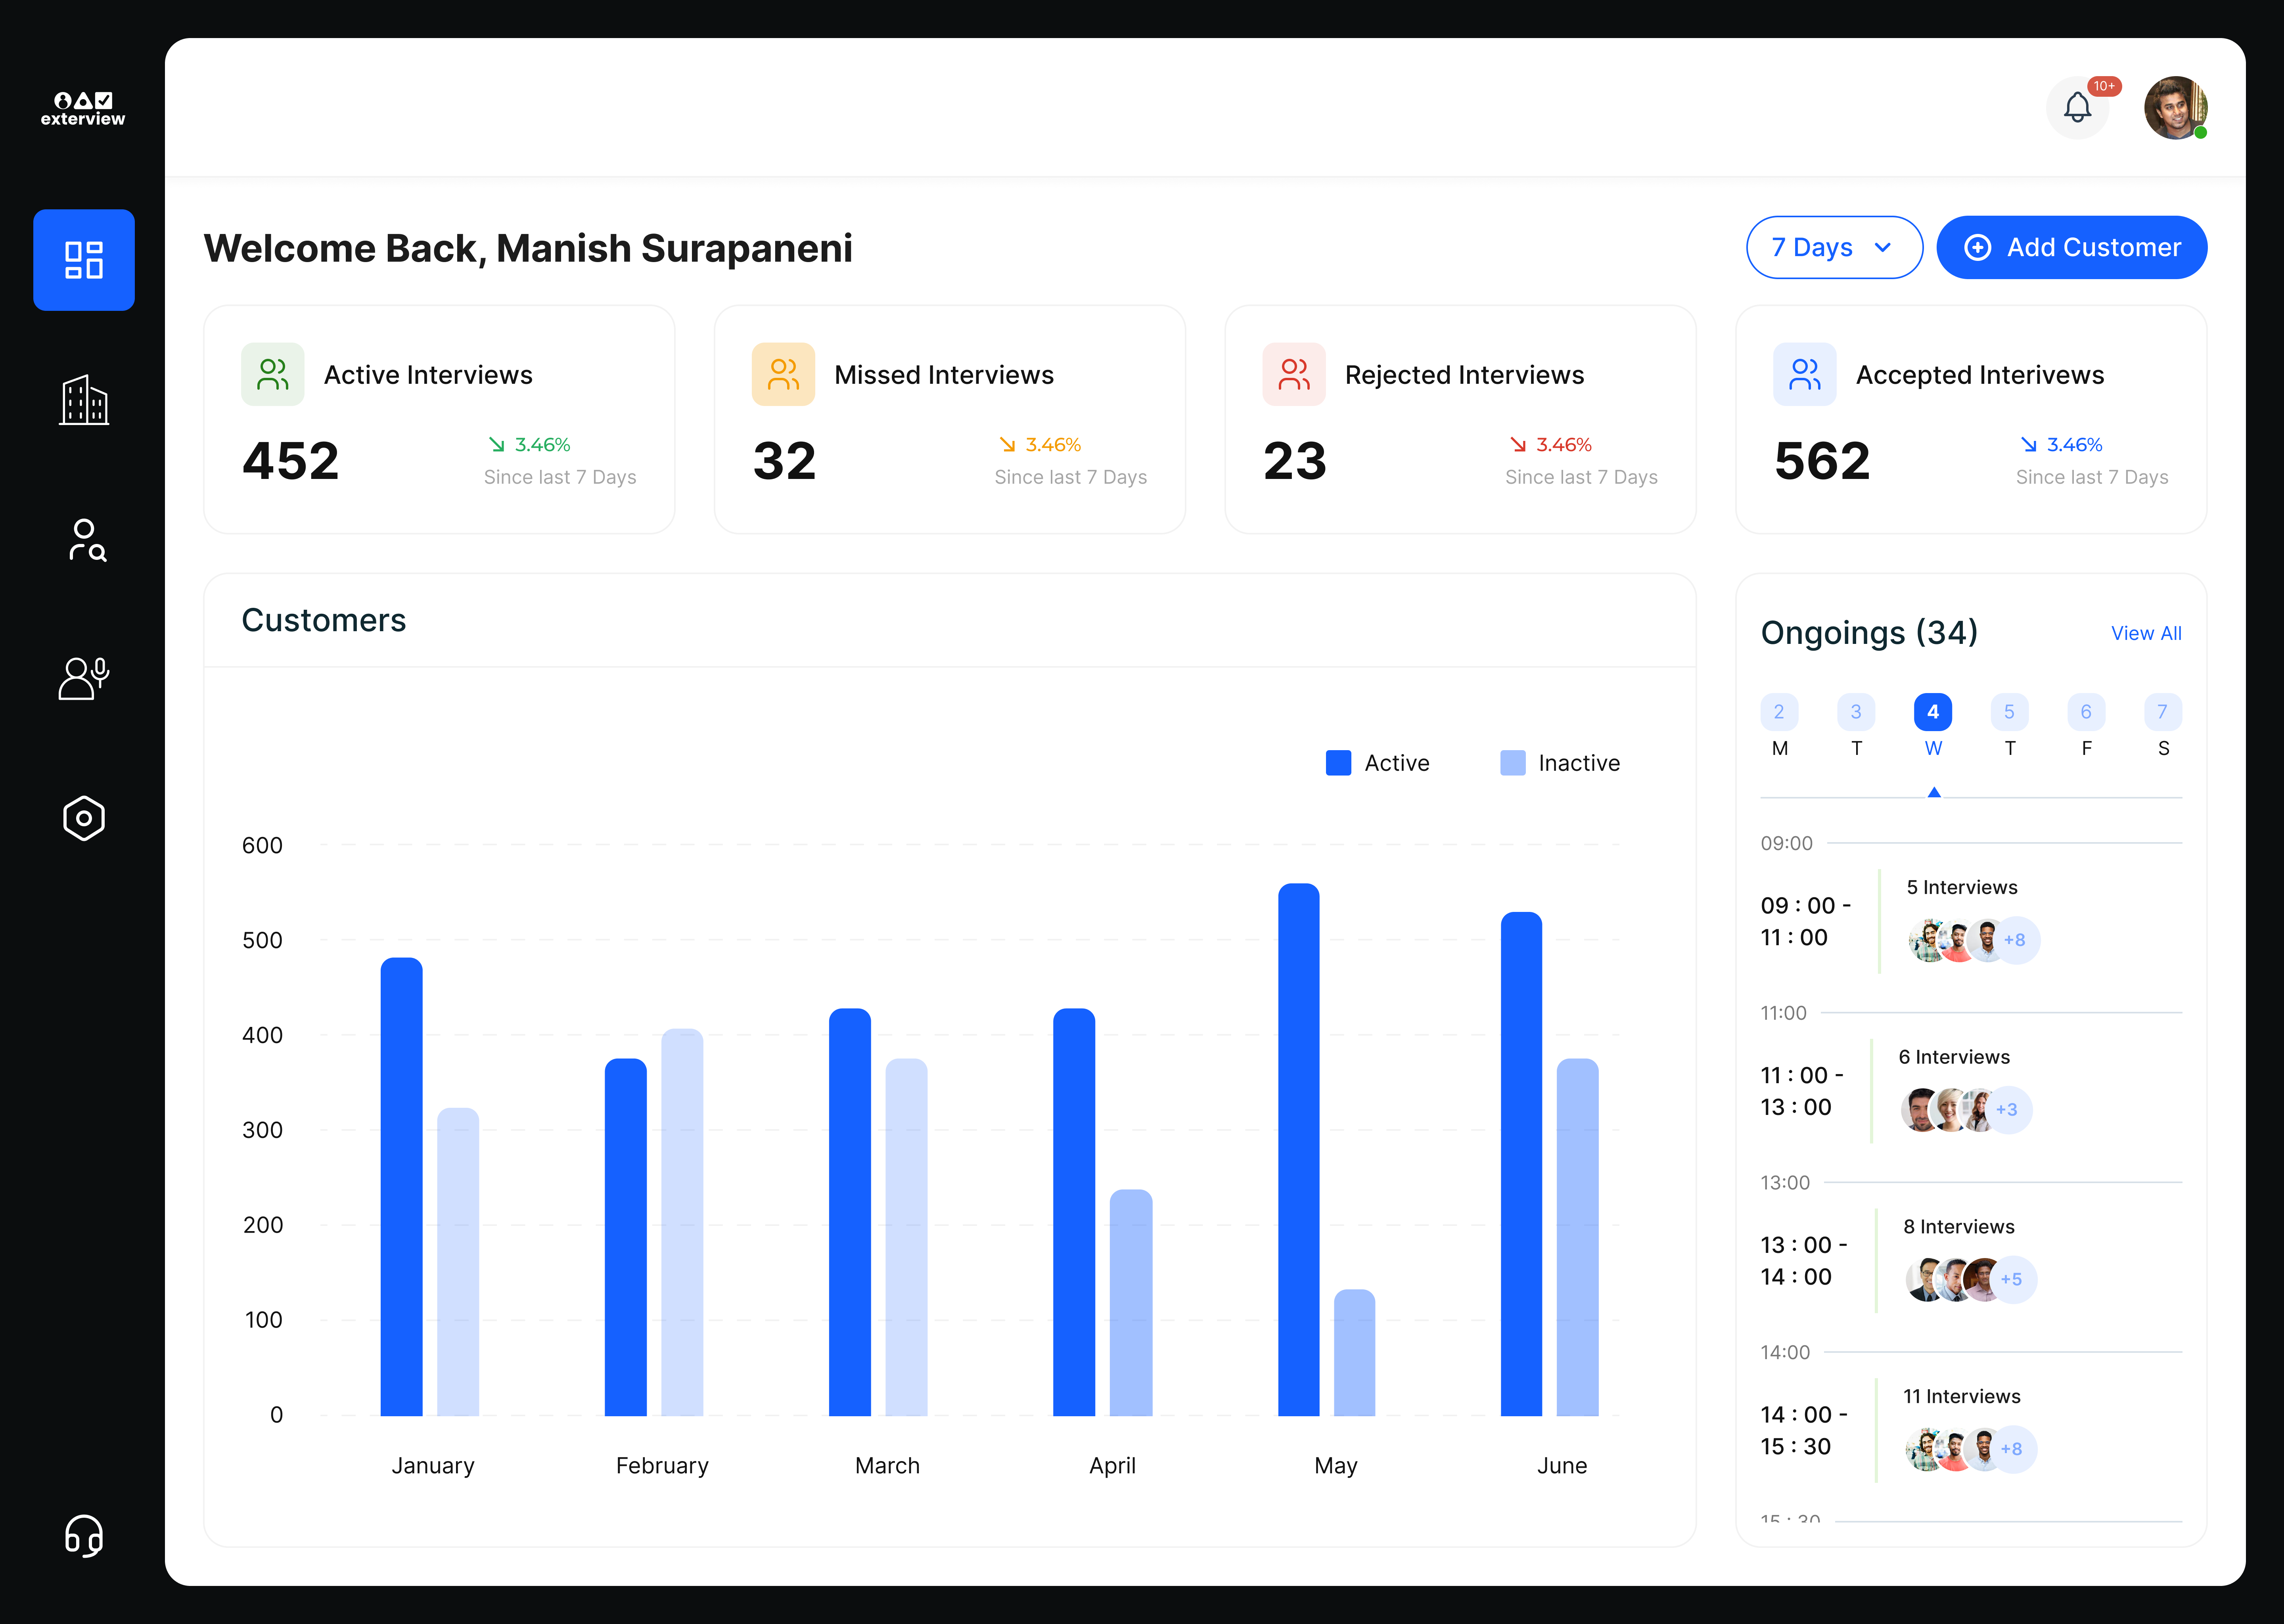Click the Rejected Interviews count 23
The width and height of the screenshot is (2284, 1624).
[1295, 461]
